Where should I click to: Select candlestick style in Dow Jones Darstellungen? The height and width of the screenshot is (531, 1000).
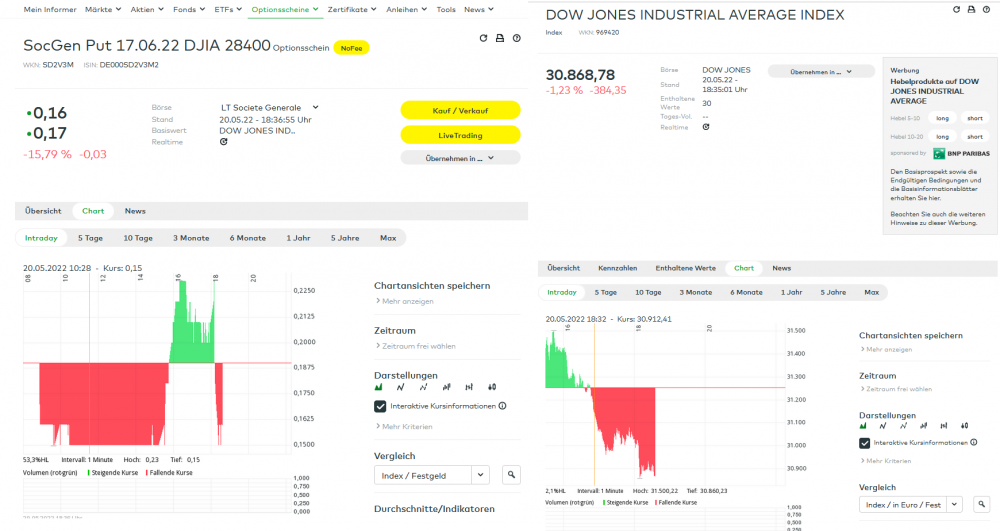[964, 426]
